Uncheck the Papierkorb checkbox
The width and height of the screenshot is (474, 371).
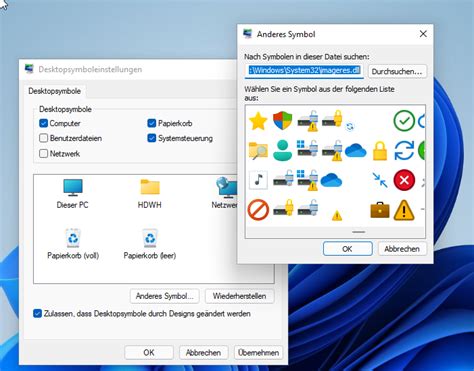point(152,123)
